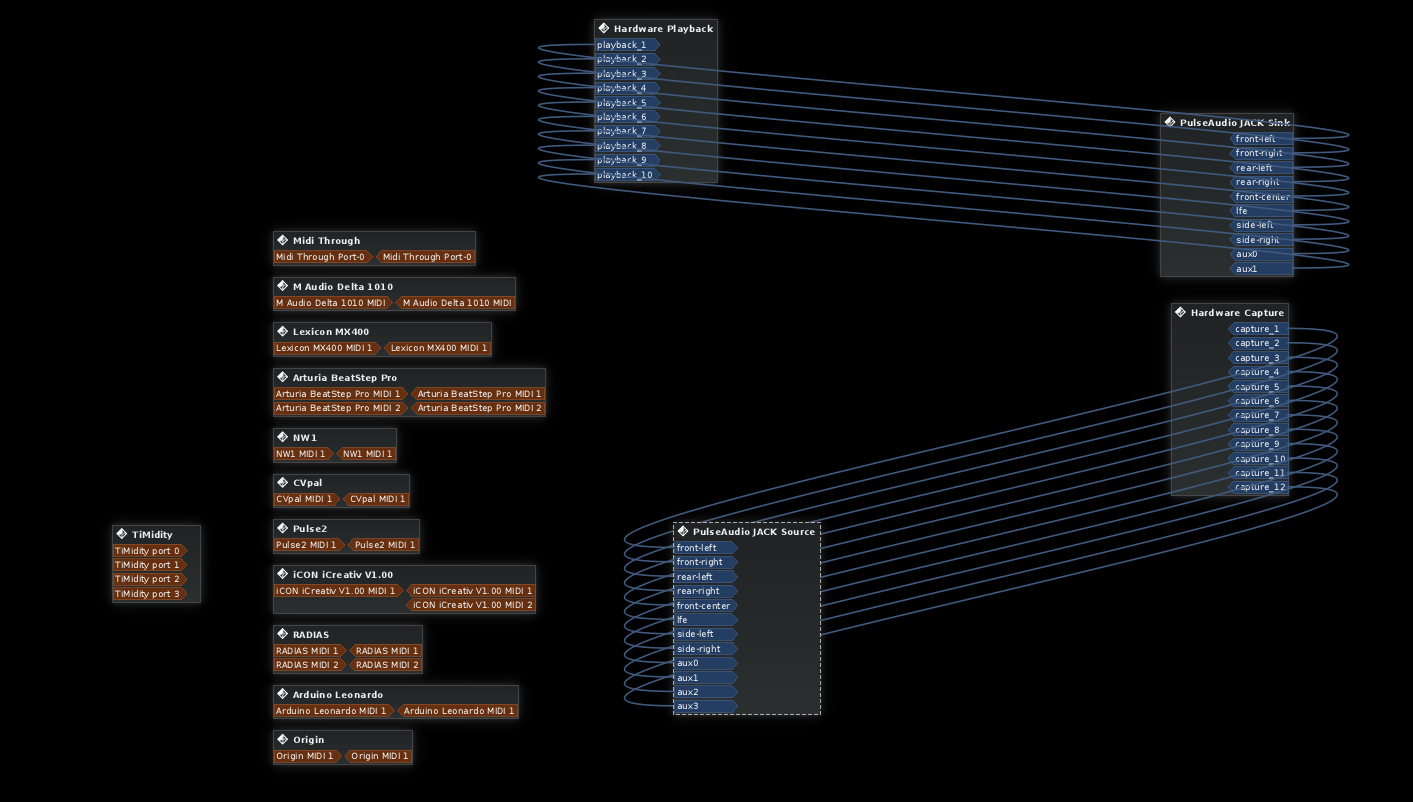The image size is (1413, 802).
Task: Select aux1 port on PulseAudio JACK Sink
Action: [x=1261, y=269]
